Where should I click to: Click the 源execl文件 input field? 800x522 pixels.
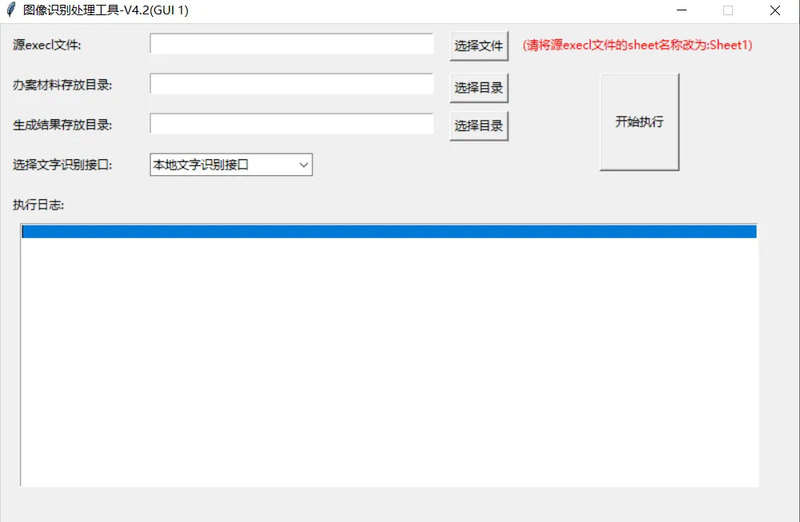coord(292,44)
